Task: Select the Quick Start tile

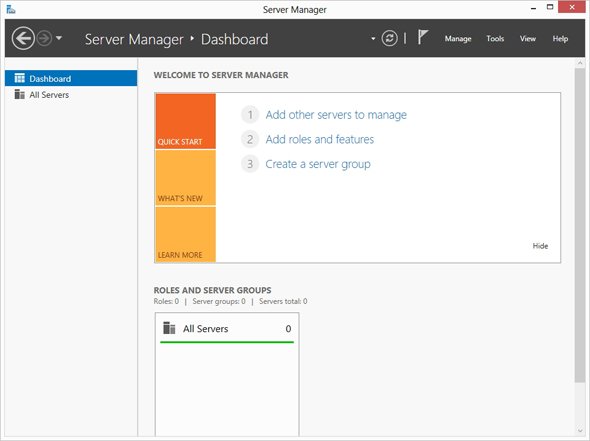Action: [186, 121]
